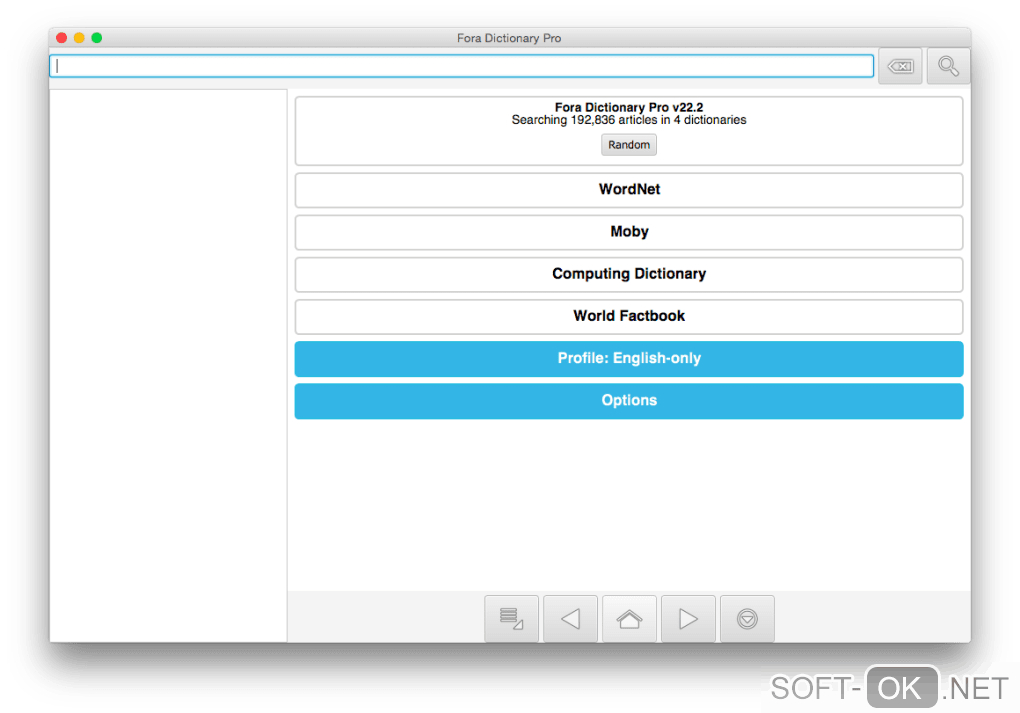Go to the Home screen icon
This screenshot has height=713, width=1020.
click(x=629, y=618)
